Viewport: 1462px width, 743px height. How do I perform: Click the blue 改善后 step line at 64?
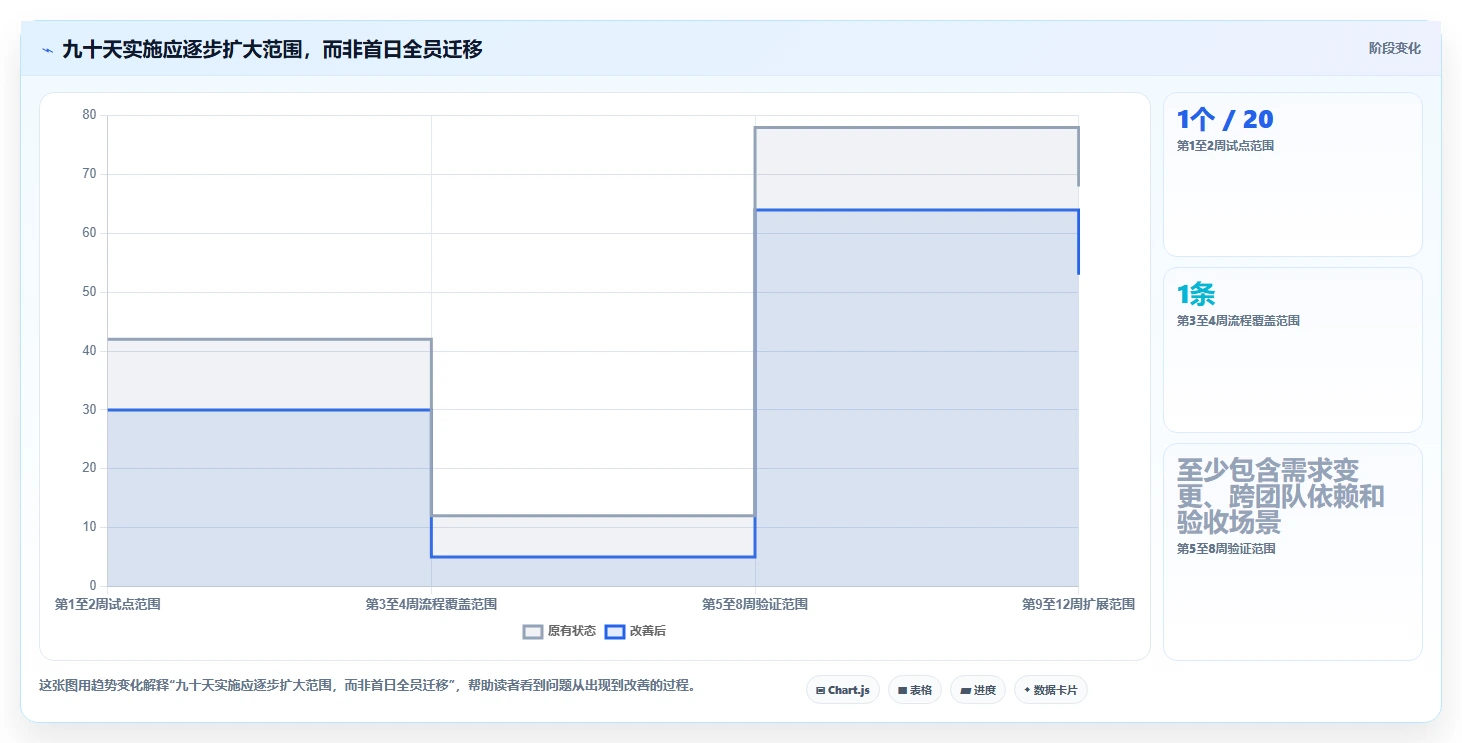916,210
